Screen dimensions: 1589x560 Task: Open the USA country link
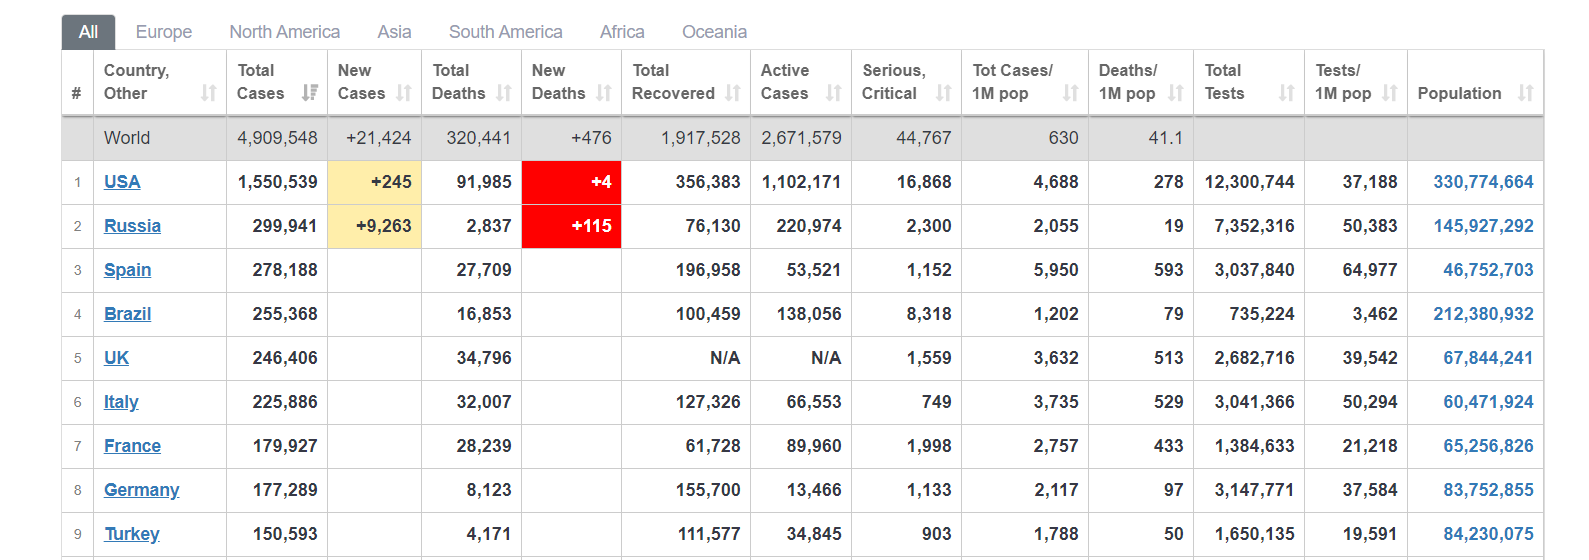click(x=122, y=182)
